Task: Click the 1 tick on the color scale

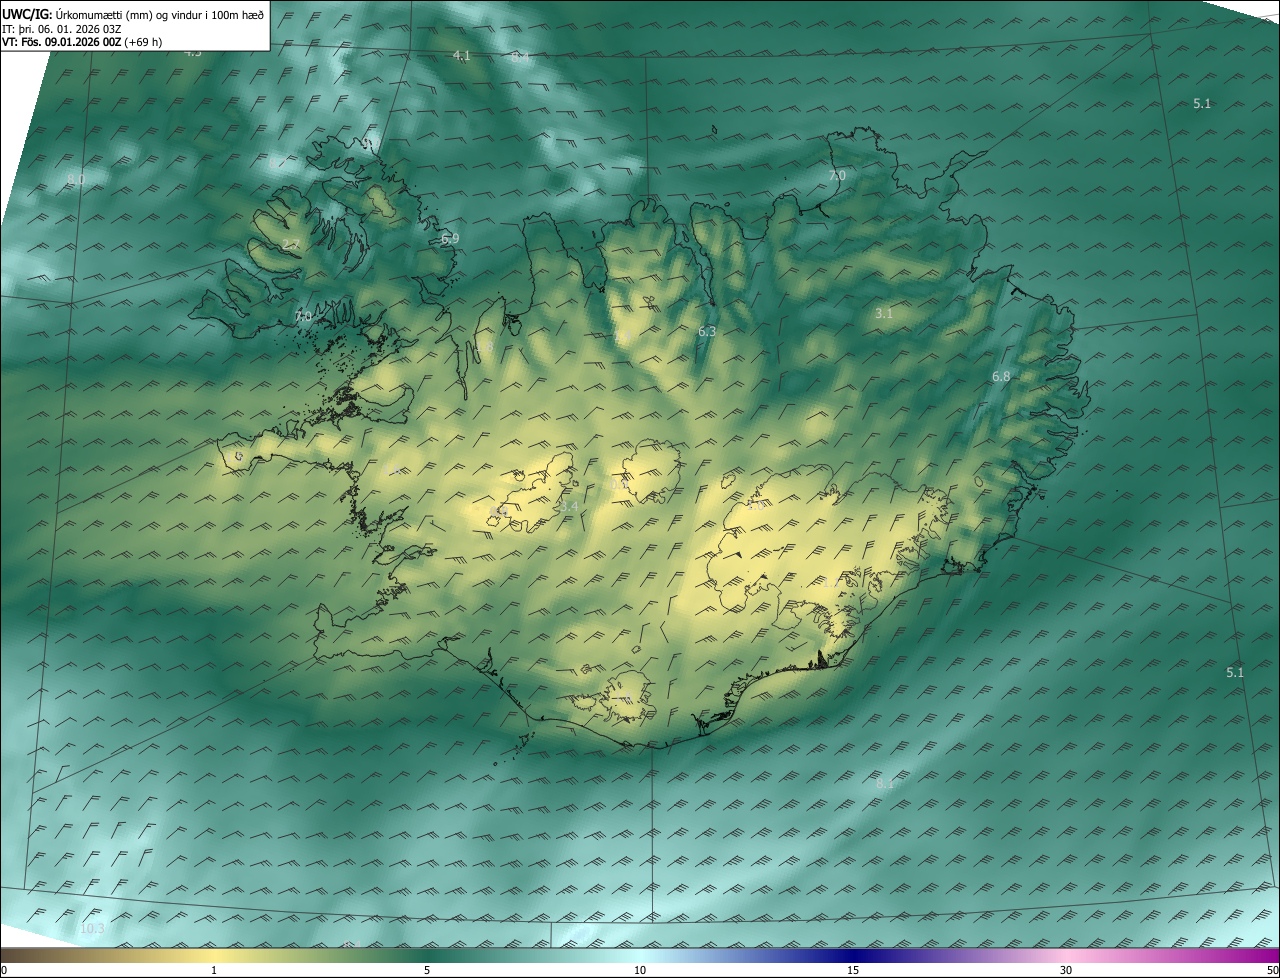Action: coord(214,971)
